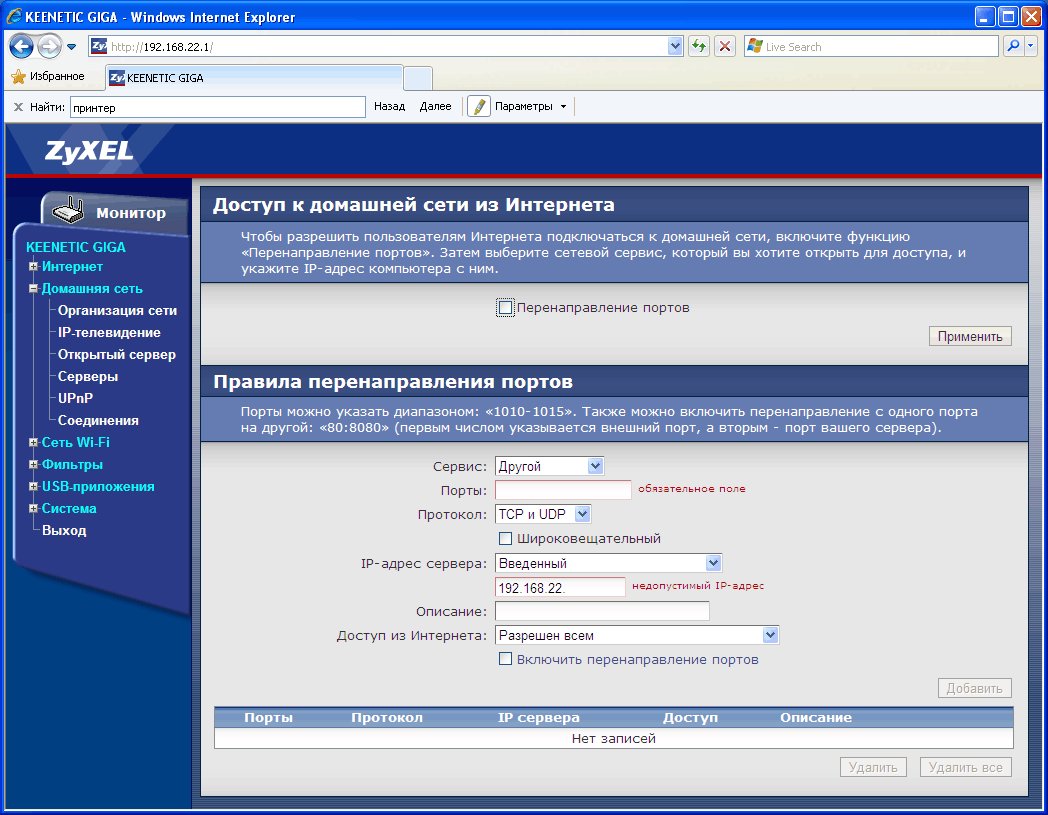The width and height of the screenshot is (1048, 815).
Task: Expand the 'Система' tree section
Action: click(x=33, y=508)
